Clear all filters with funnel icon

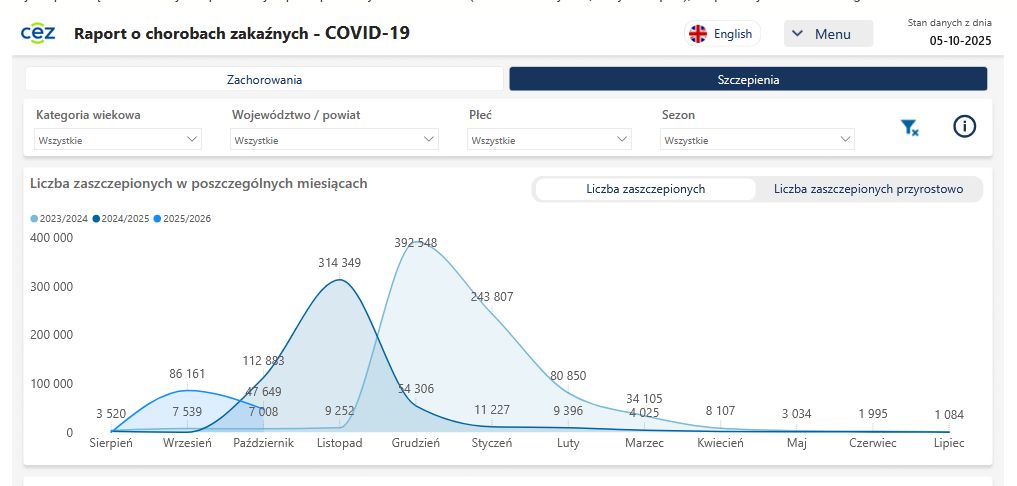(x=910, y=128)
